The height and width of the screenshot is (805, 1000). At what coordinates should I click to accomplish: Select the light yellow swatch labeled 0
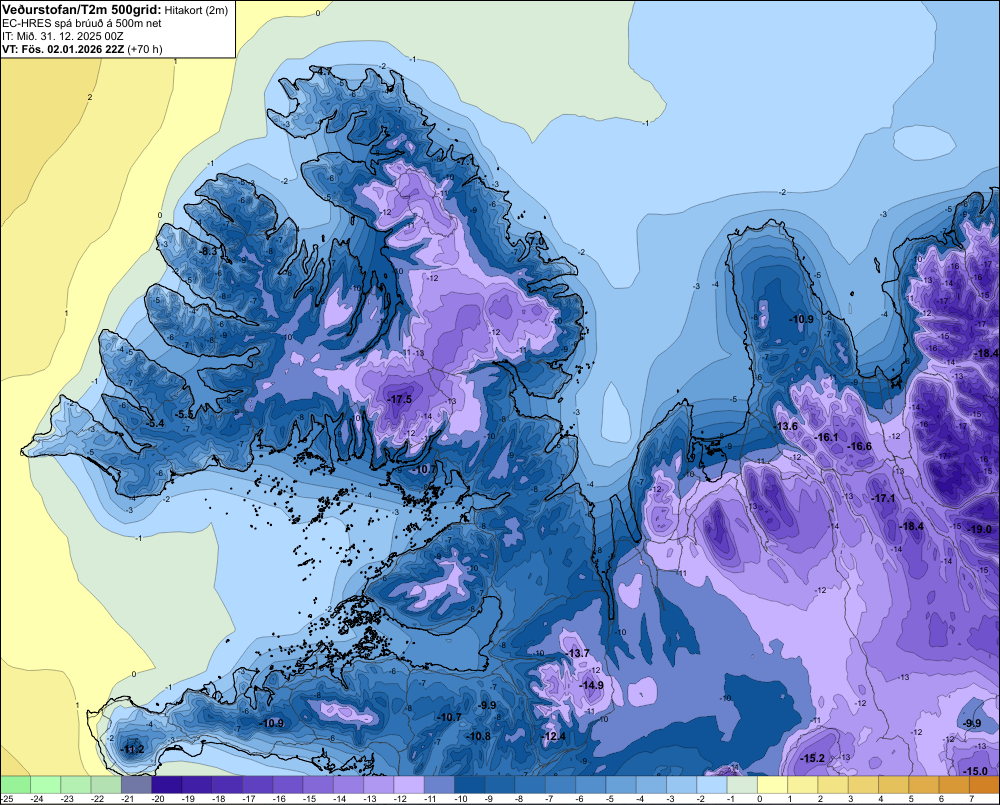pyautogui.click(x=773, y=784)
